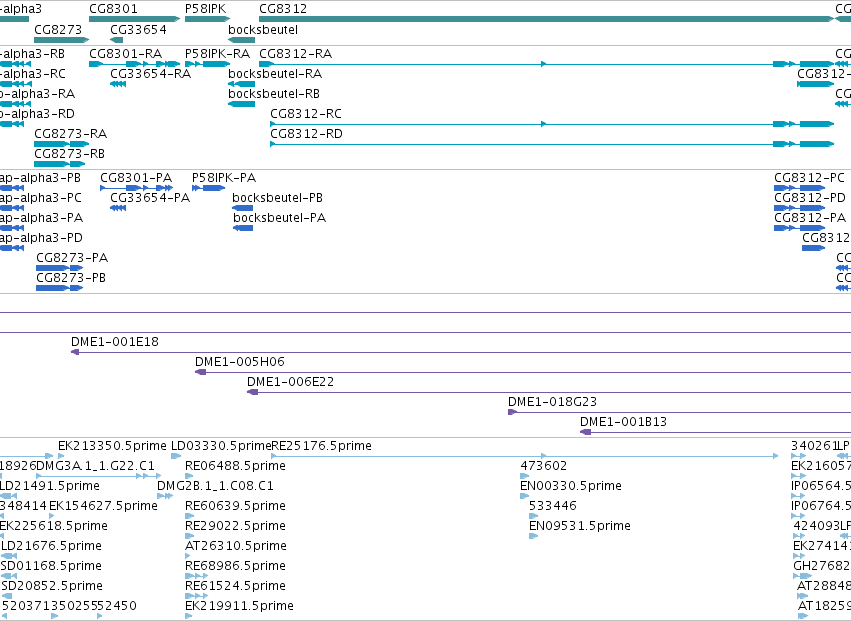Screen dimensions: 851x621
Task: Select EST SD01168.5prime
Action: [51, 567]
